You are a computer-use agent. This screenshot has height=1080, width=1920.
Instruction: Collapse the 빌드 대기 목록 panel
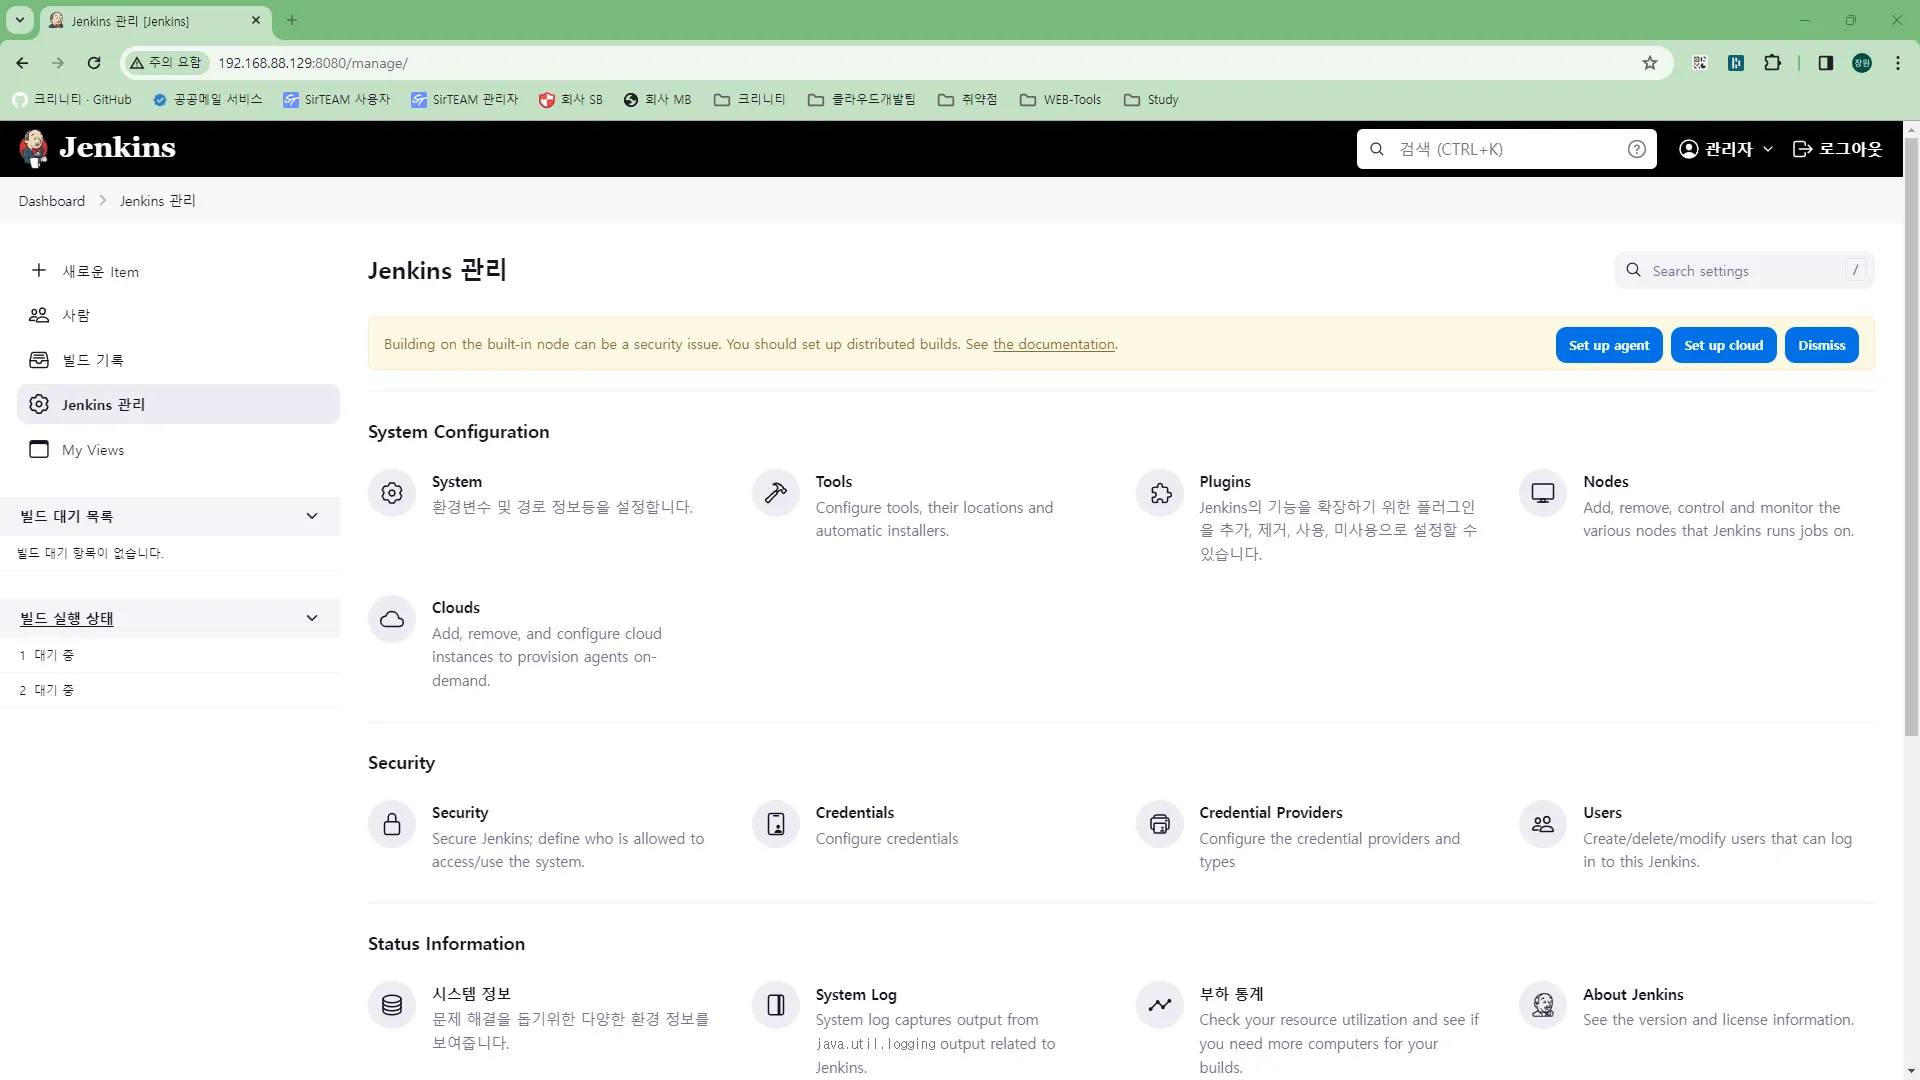[312, 516]
